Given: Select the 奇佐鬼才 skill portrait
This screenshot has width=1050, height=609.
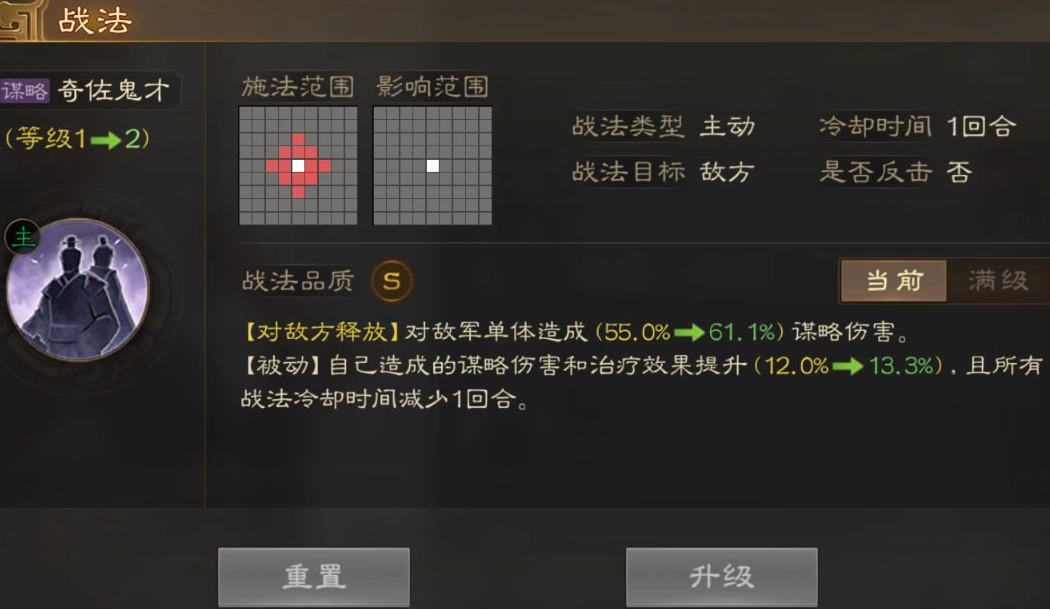Looking at the screenshot, I should (78, 289).
